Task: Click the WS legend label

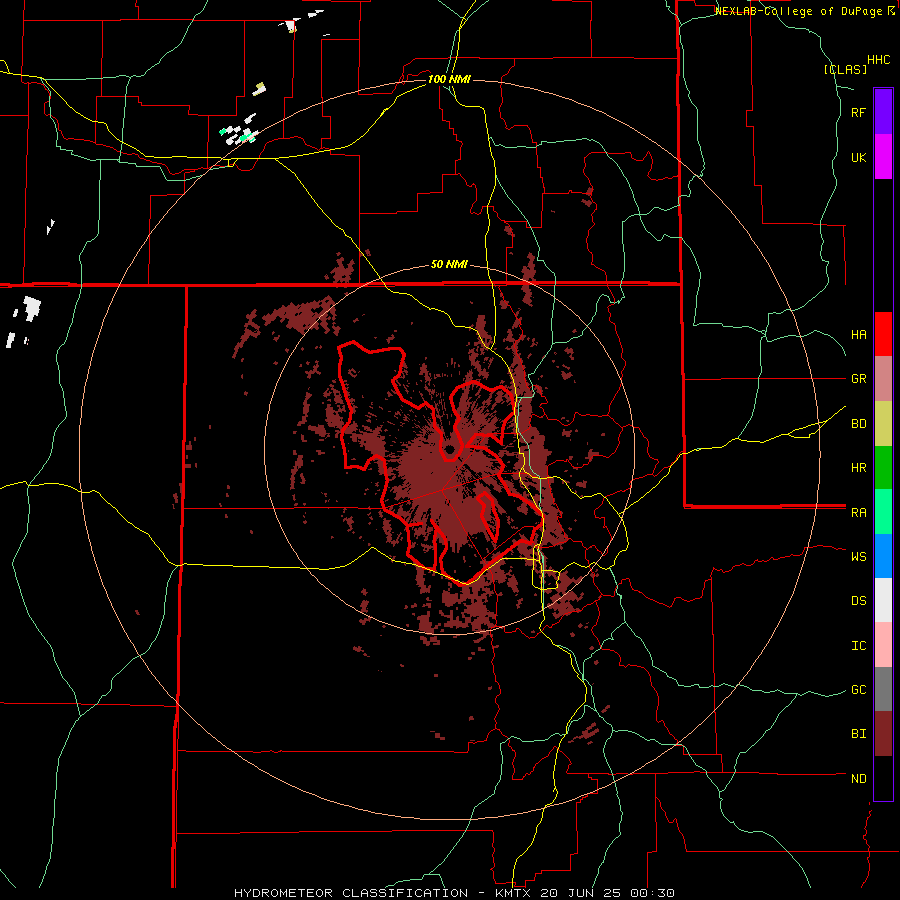Action: click(x=859, y=556)
